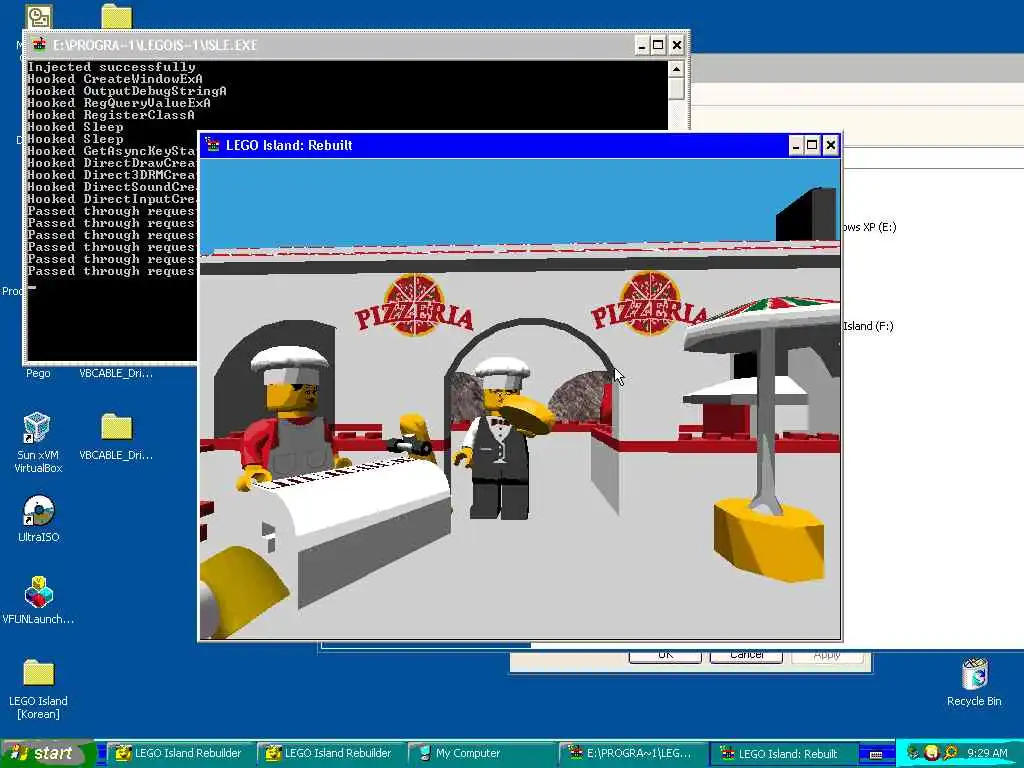Click Cancel in the dialog behind the game
This screenshot has height=768, width=1024.
coord(746,654)
